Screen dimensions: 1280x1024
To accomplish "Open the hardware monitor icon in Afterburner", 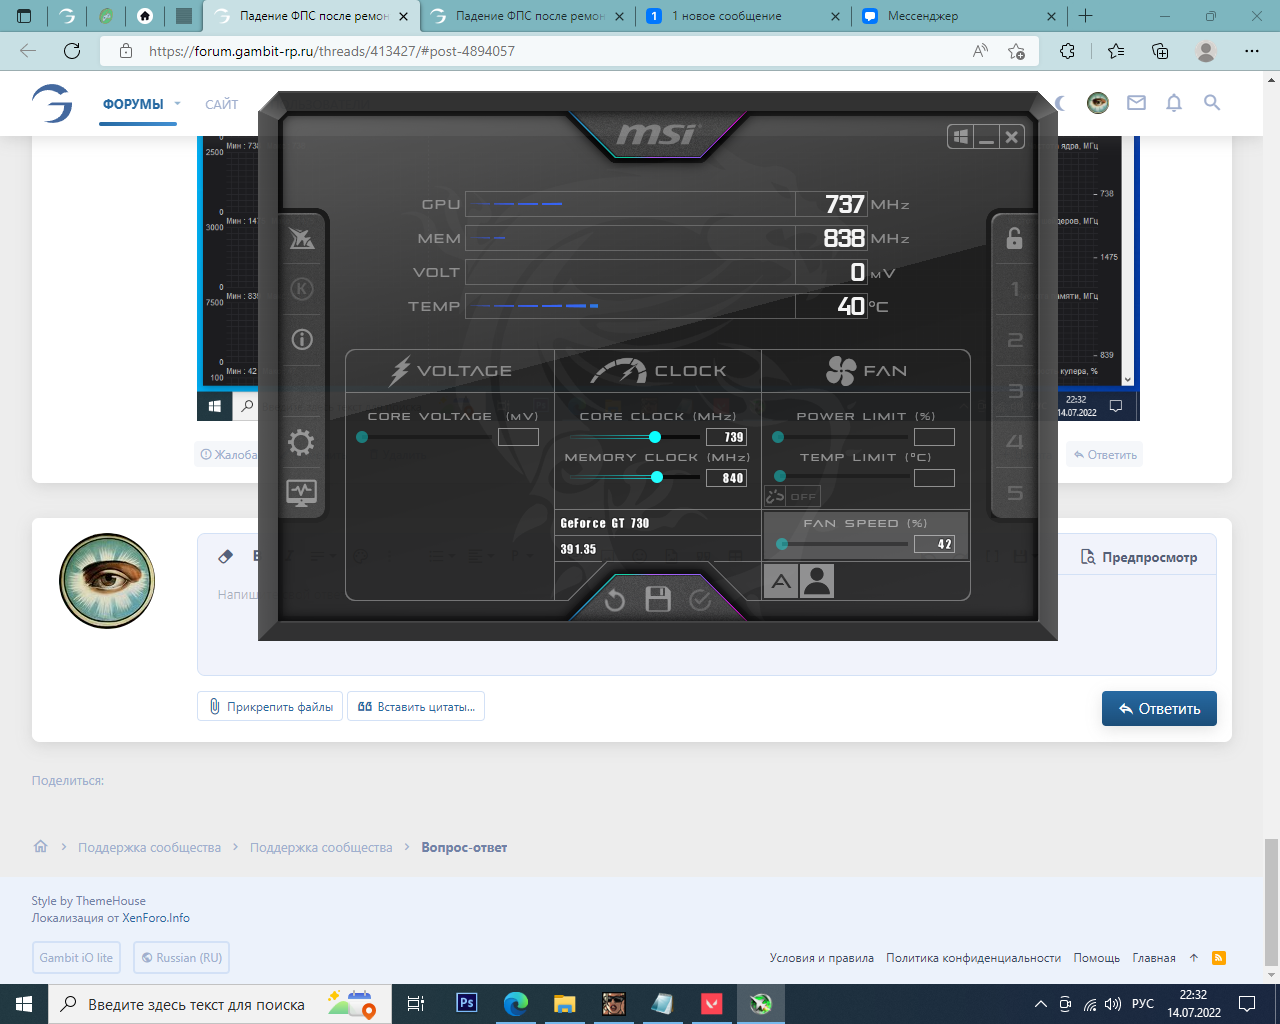I will coord(301,492).
